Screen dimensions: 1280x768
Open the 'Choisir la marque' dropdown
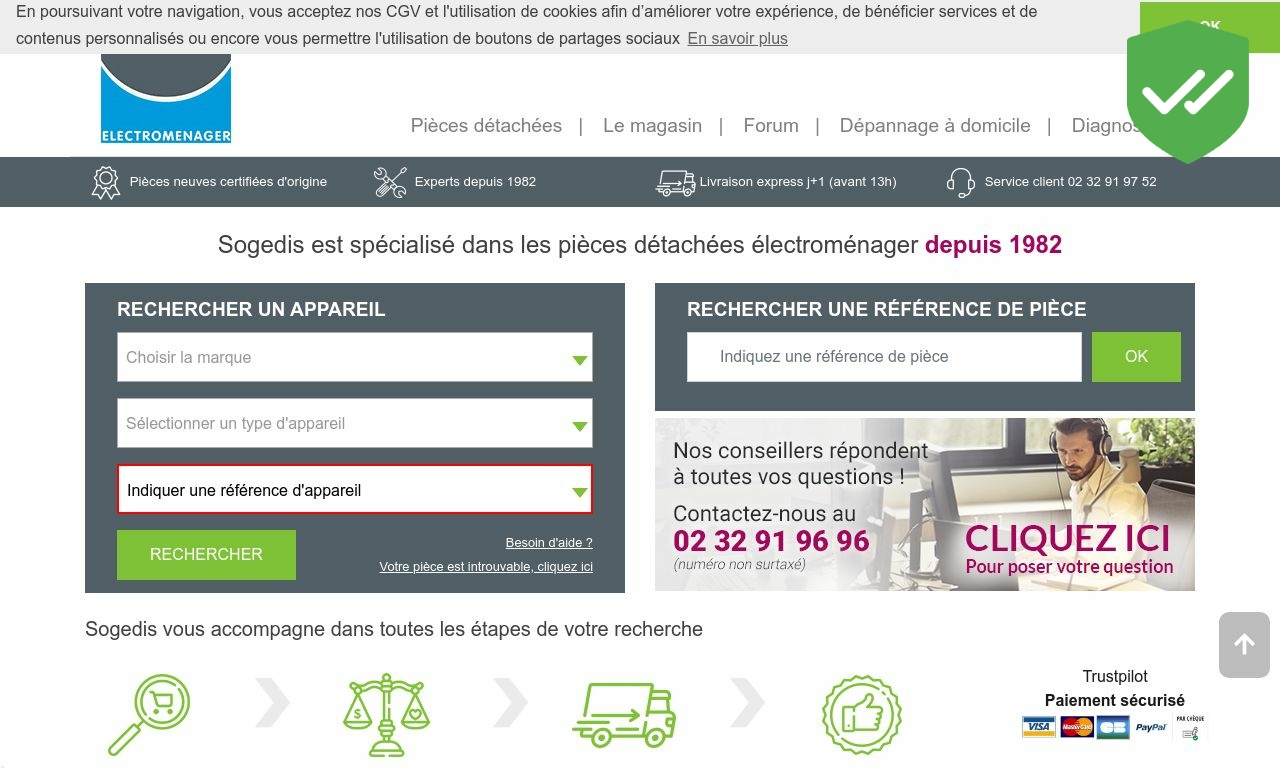point(355,357)
